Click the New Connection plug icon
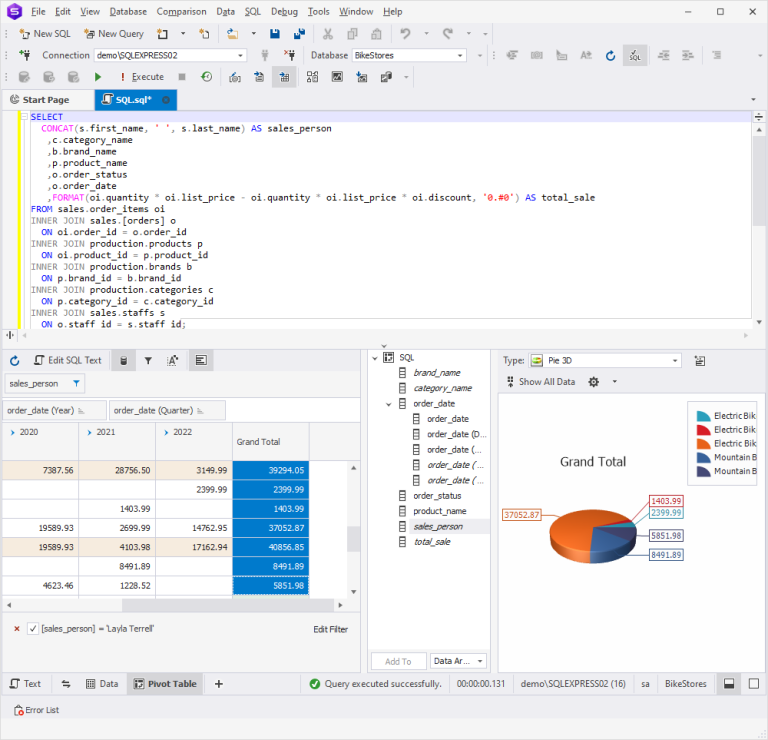Screen dimensions: 768x740 coord(24,55)
